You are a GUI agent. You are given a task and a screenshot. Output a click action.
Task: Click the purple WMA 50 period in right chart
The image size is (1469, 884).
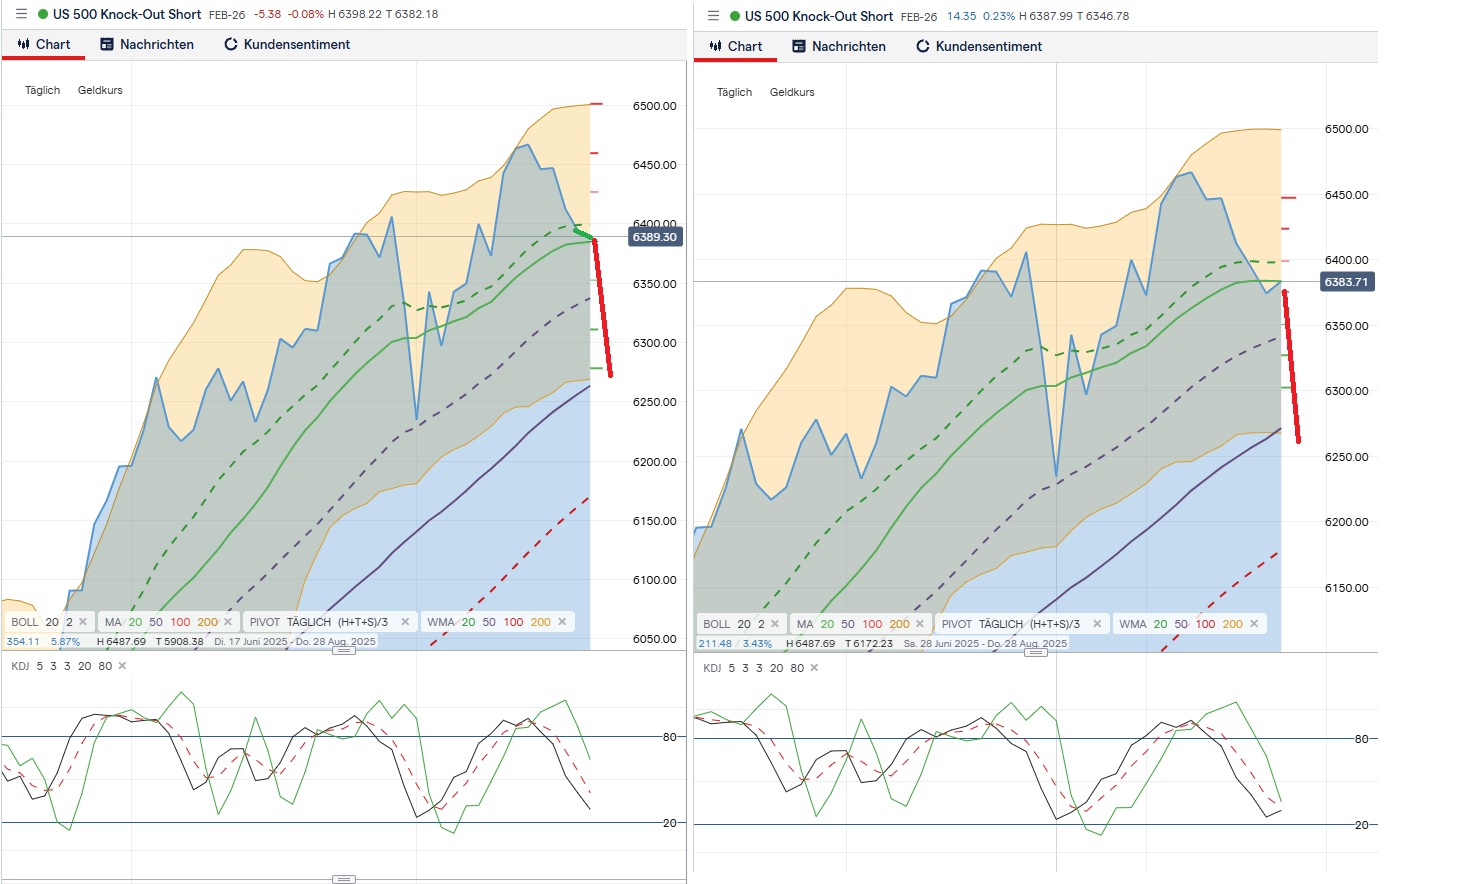click(x=1181, y=624)
